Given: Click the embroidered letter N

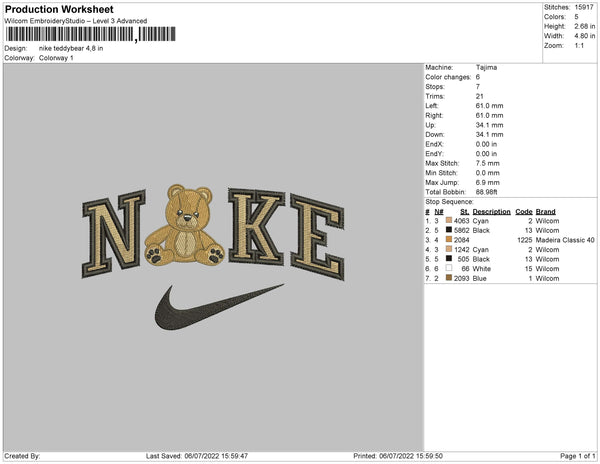Looking at the screenshot, I should click(x=114, y=233).
